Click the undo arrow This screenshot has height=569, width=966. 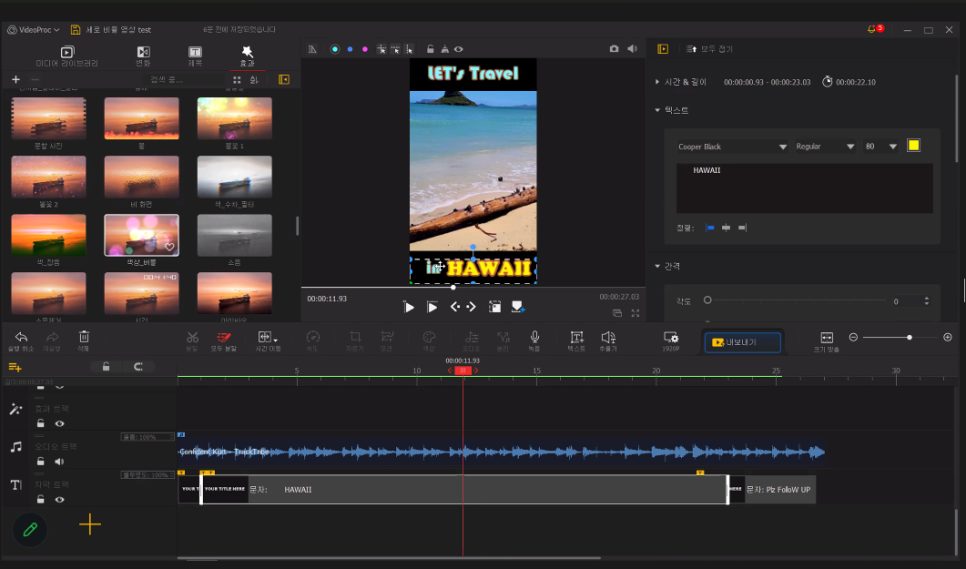click(x=21, y=340)
